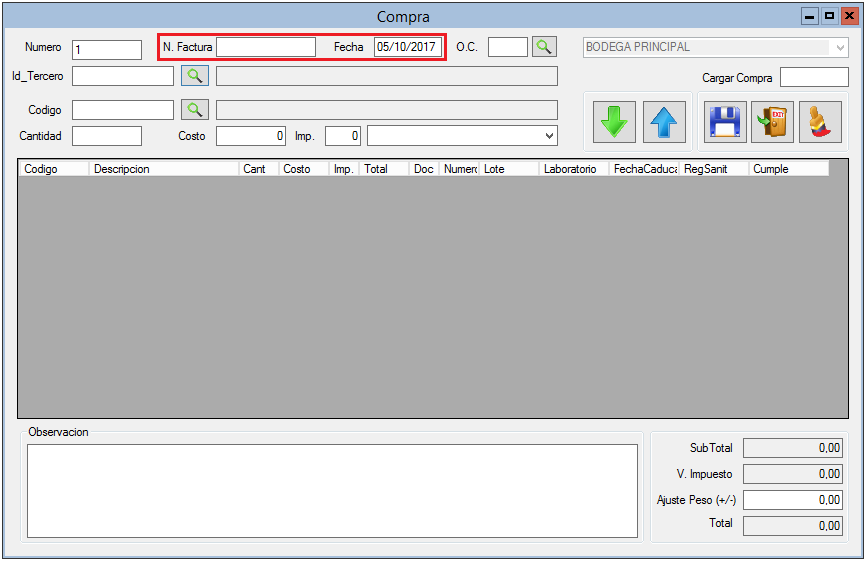Click the Cantidad input field
The height and width of the screenshot is (561, 866).
coord(107,136)
